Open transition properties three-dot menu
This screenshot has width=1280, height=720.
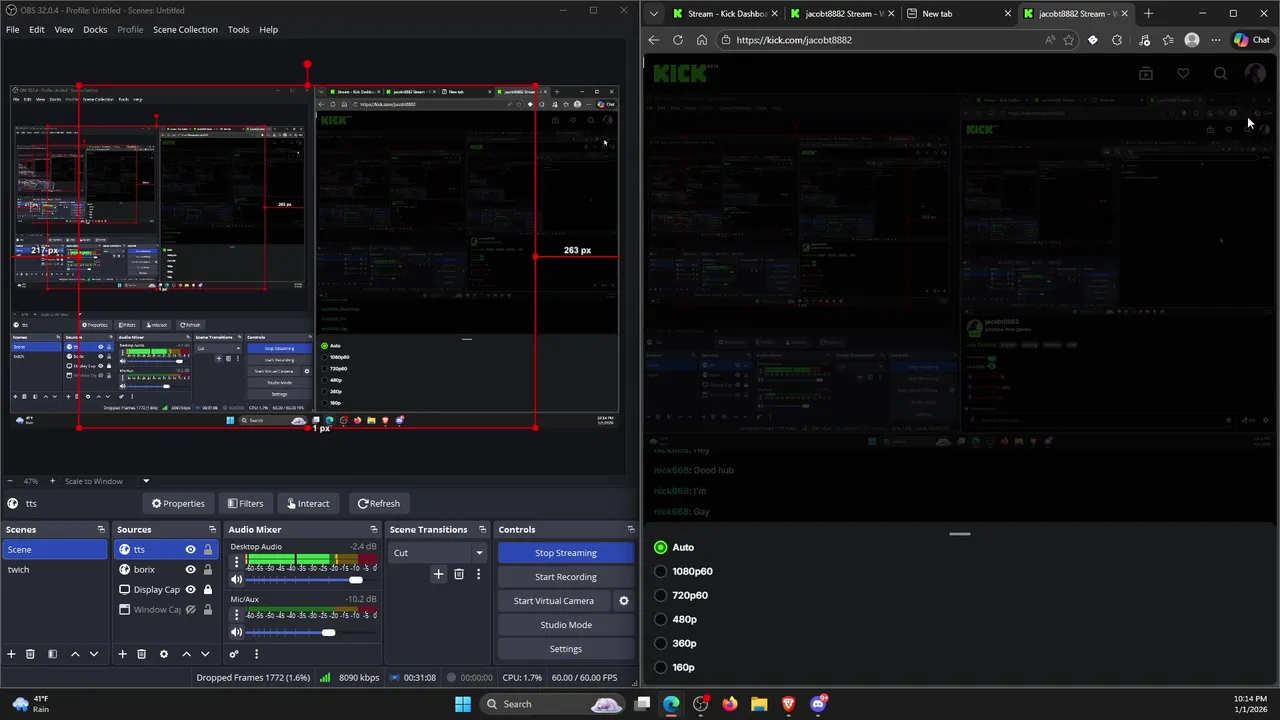pos(478,574)
